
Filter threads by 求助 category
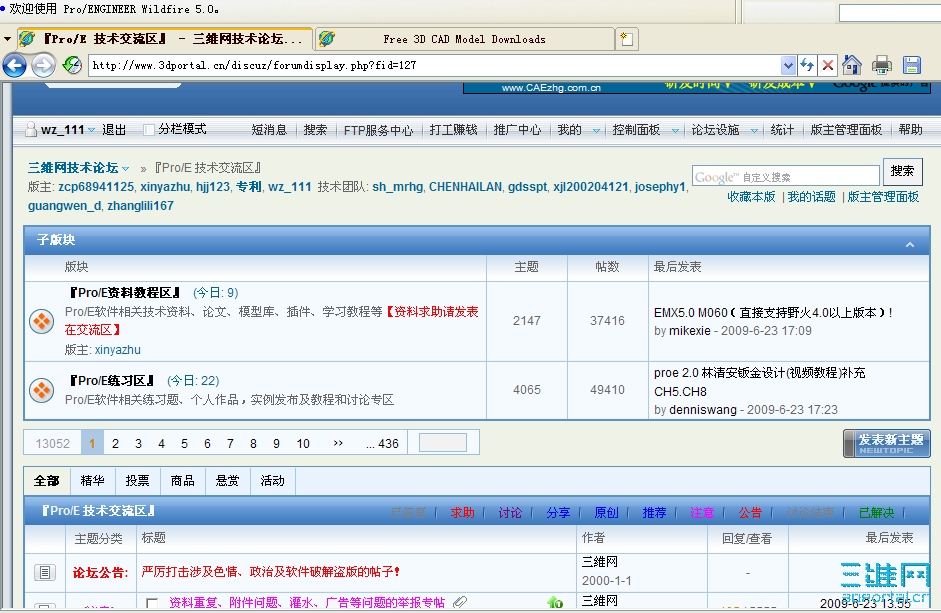point(463,512)
